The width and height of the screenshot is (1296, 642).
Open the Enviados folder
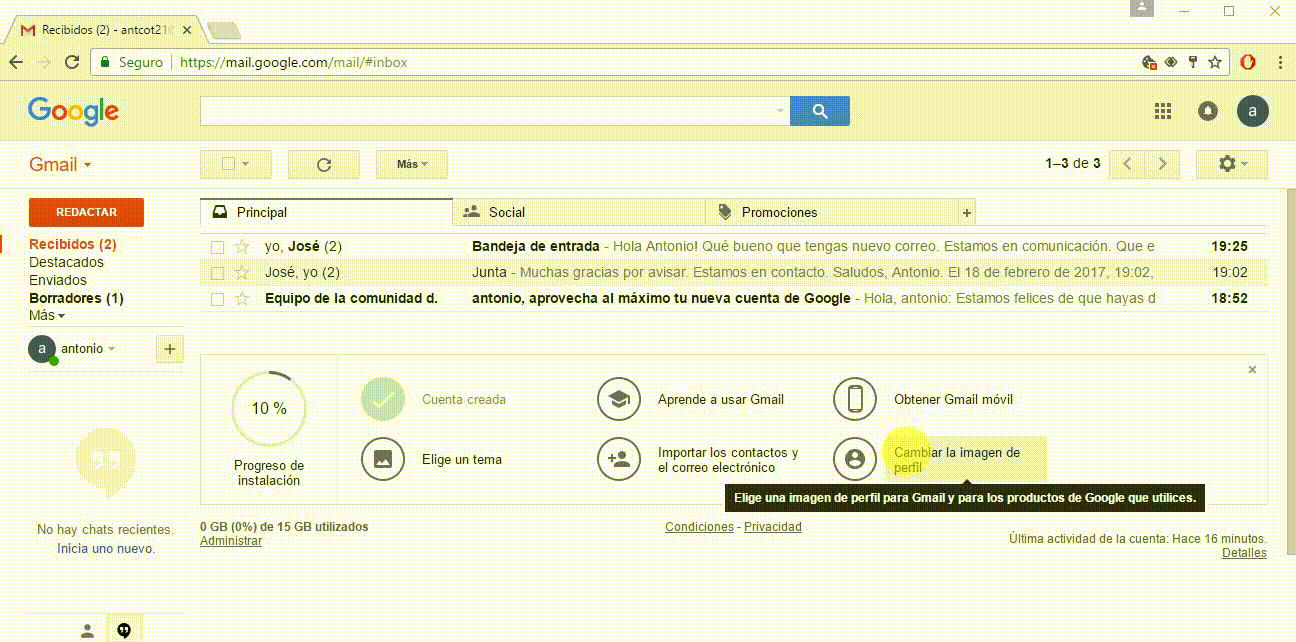[58, 280]
